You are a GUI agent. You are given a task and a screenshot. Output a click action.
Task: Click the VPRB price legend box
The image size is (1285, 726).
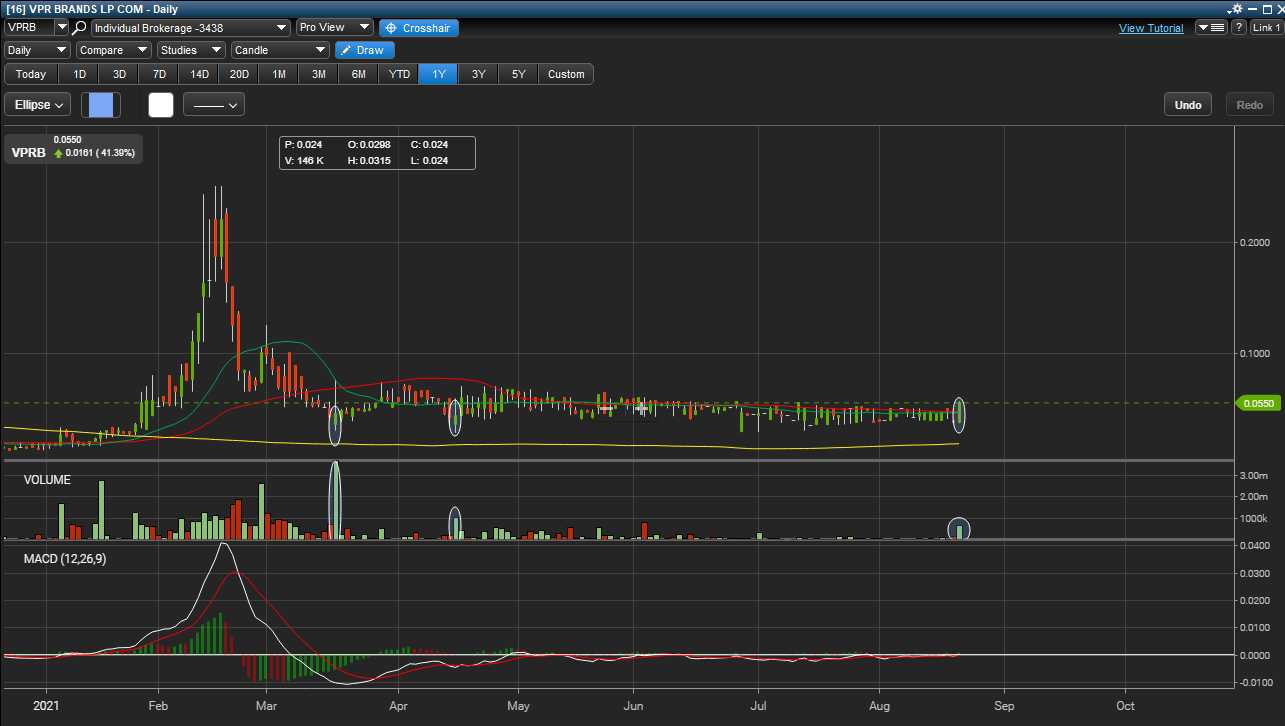76,148
